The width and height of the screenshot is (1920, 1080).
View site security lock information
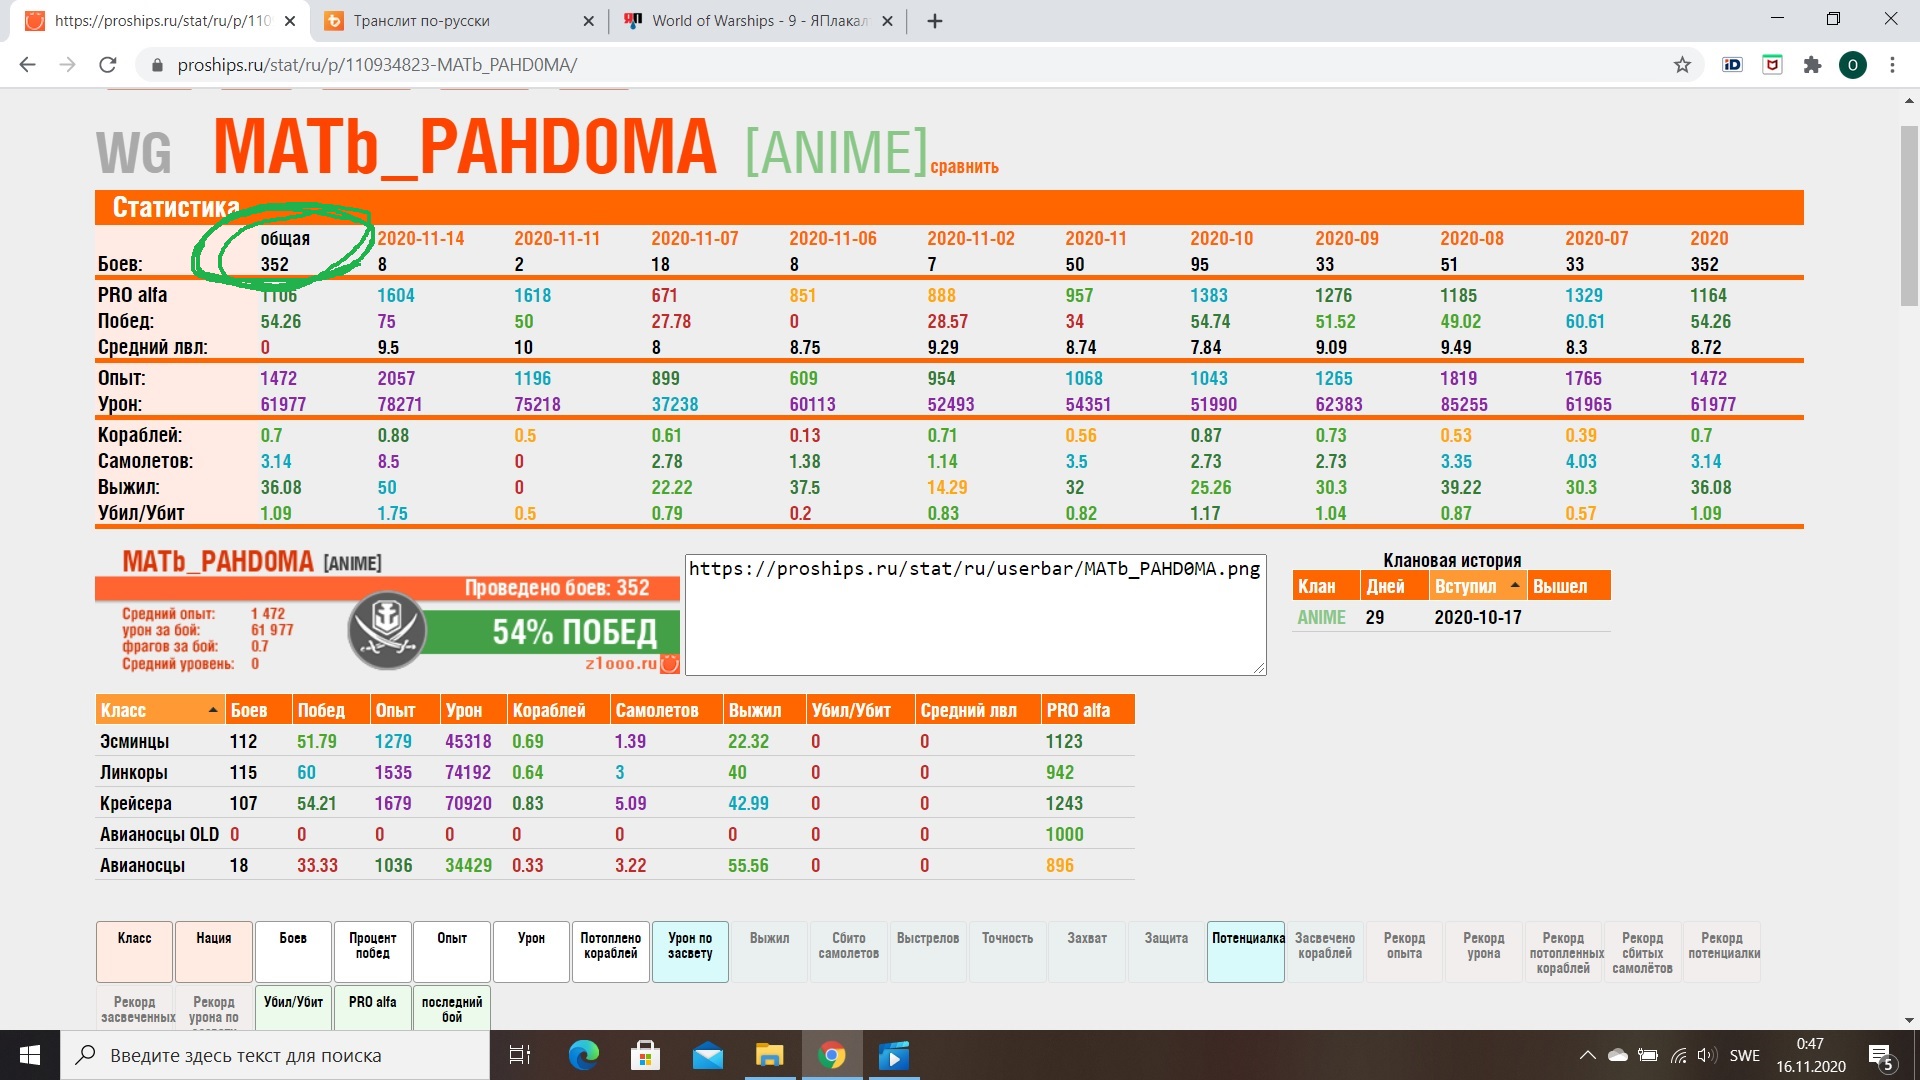tap(156, 65)
